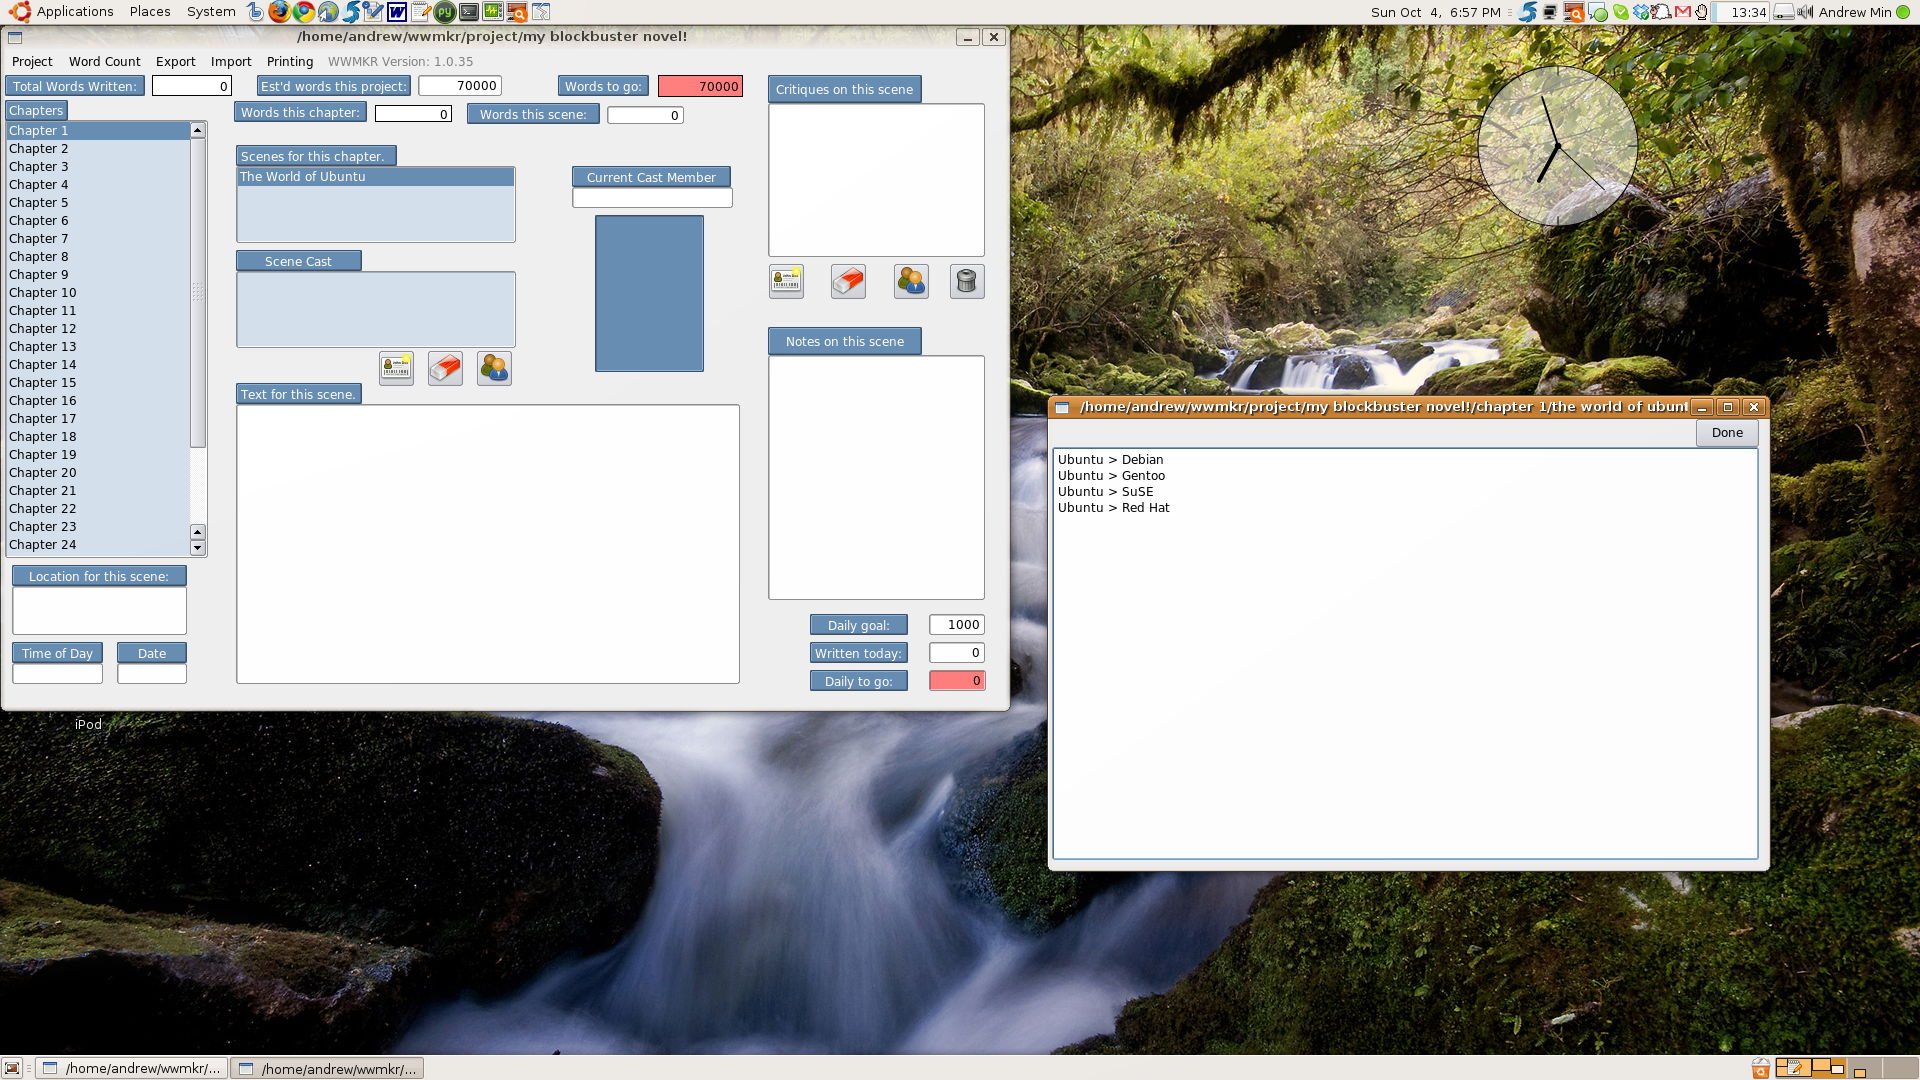Click the ID card icon under Scene Cast
Screen dimensions: 1920x1080
point(396,368)
